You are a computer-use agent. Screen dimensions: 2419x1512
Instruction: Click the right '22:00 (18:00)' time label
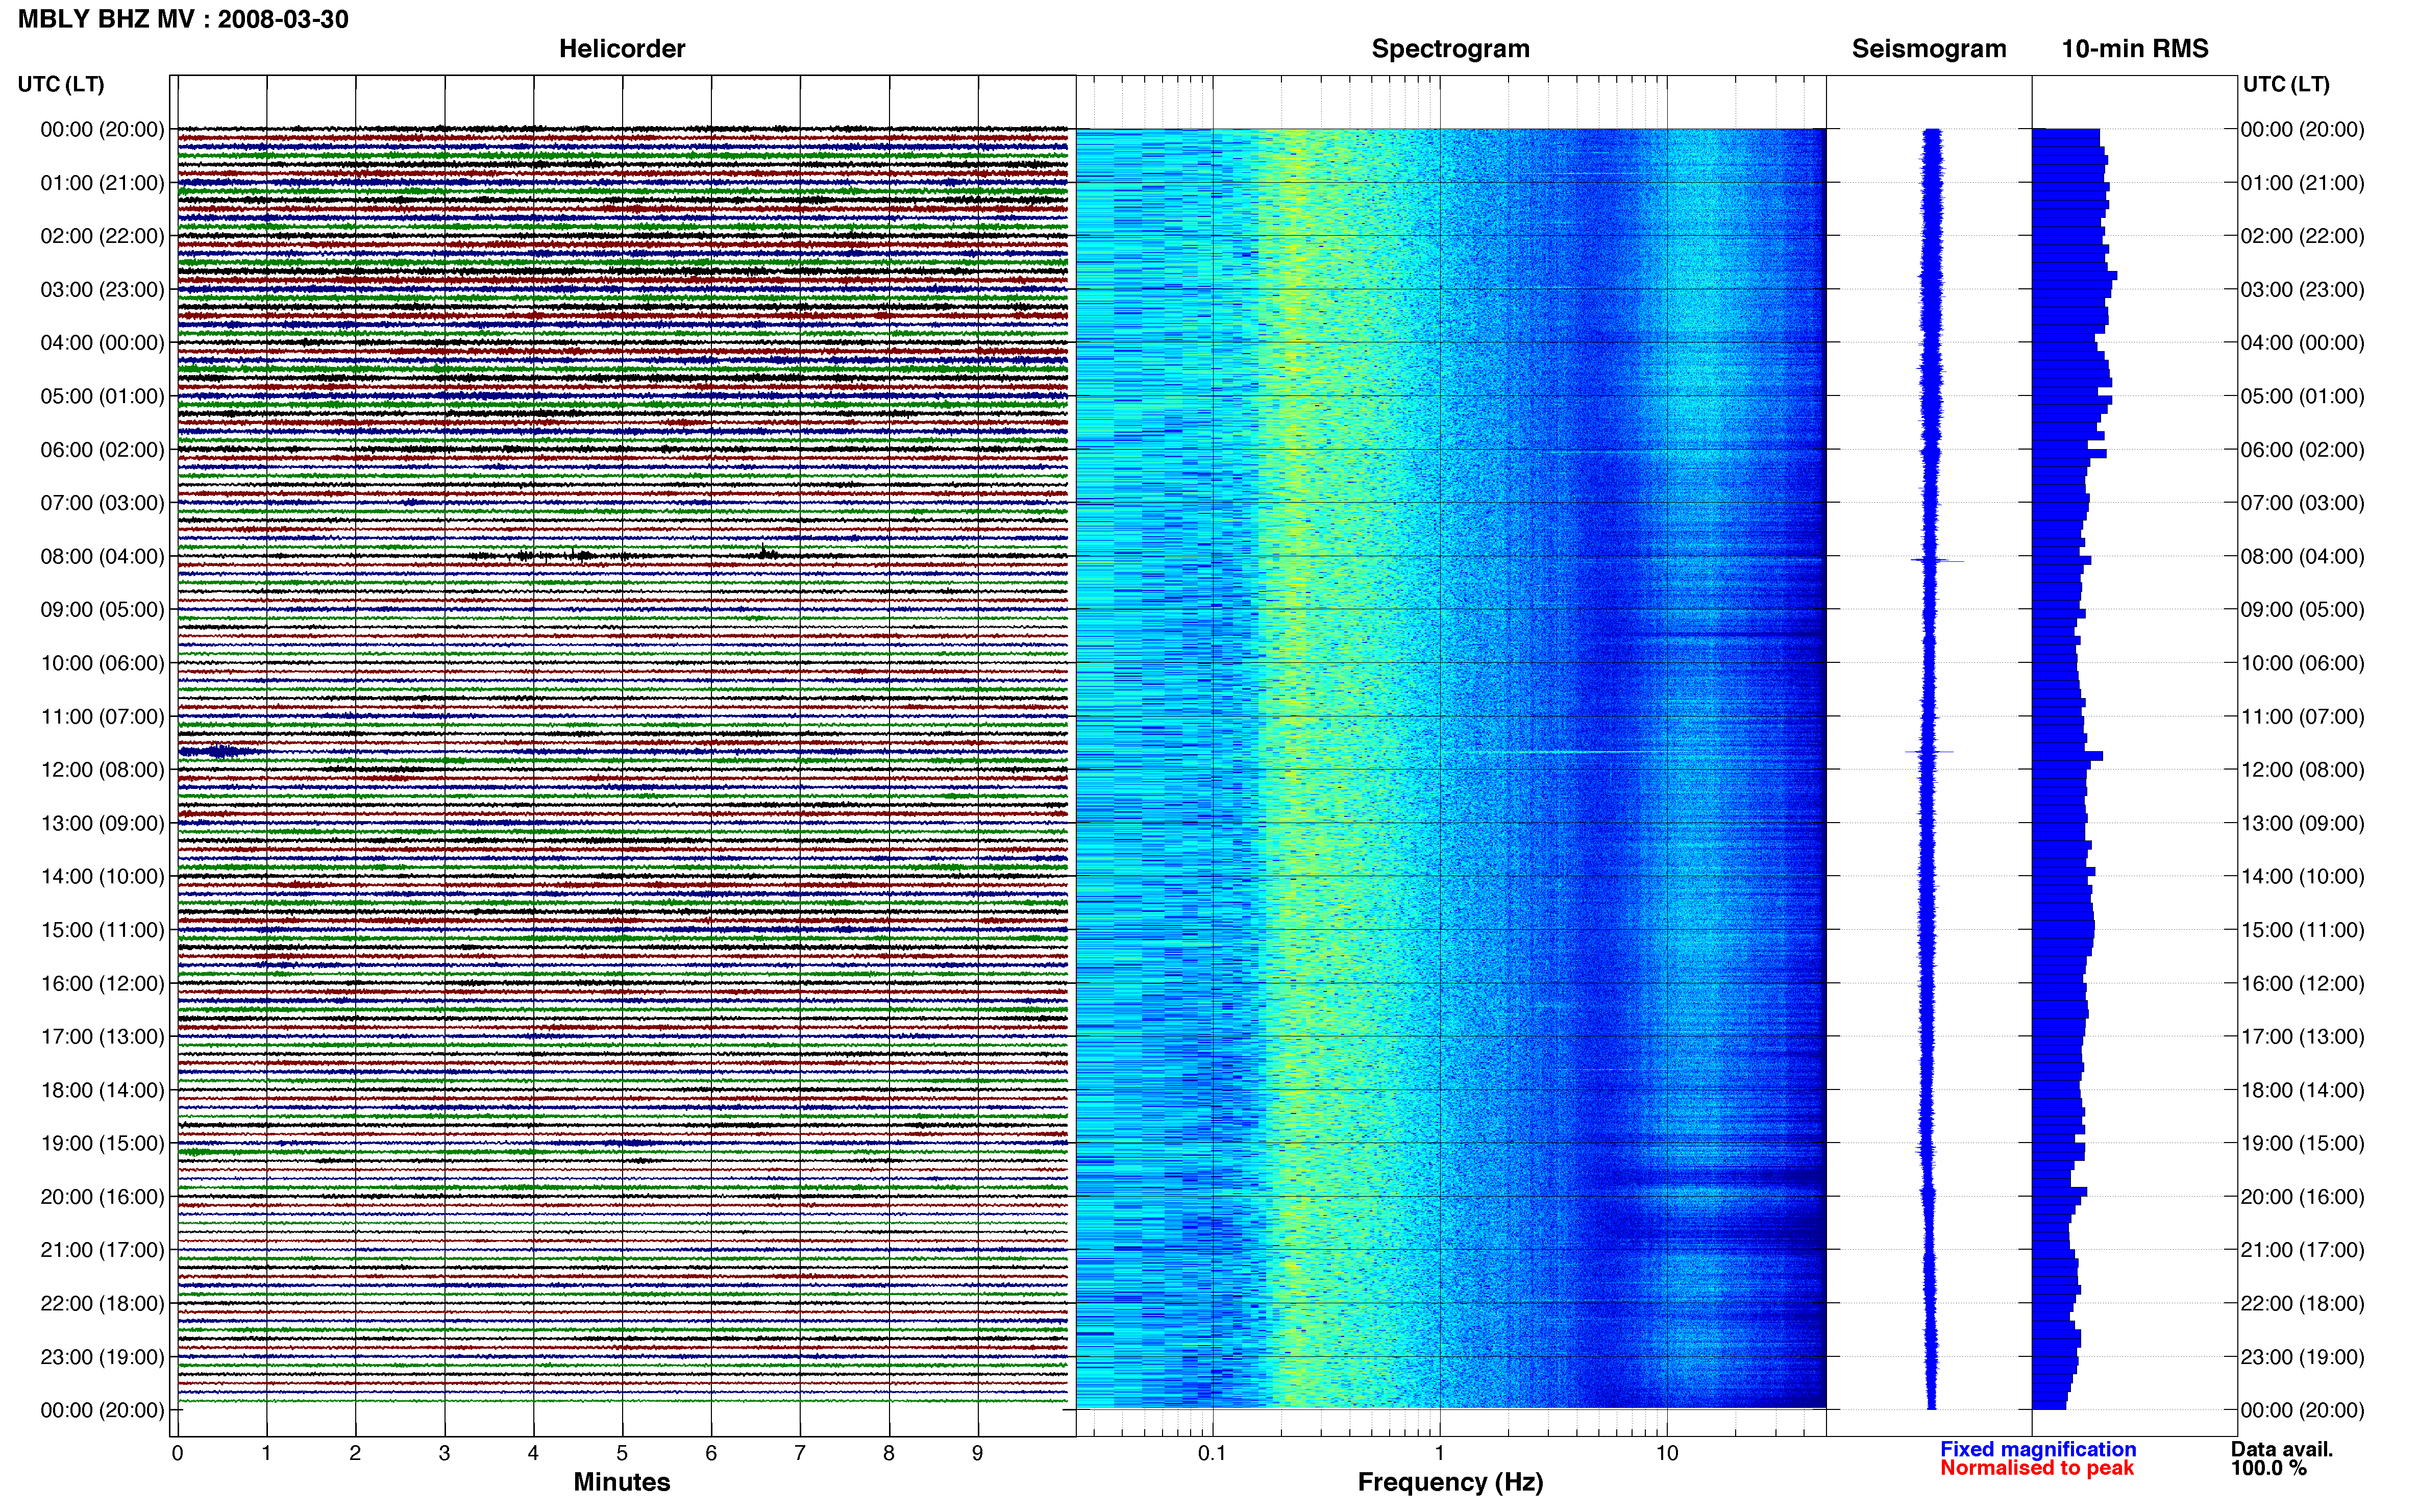(2303, 1304)
